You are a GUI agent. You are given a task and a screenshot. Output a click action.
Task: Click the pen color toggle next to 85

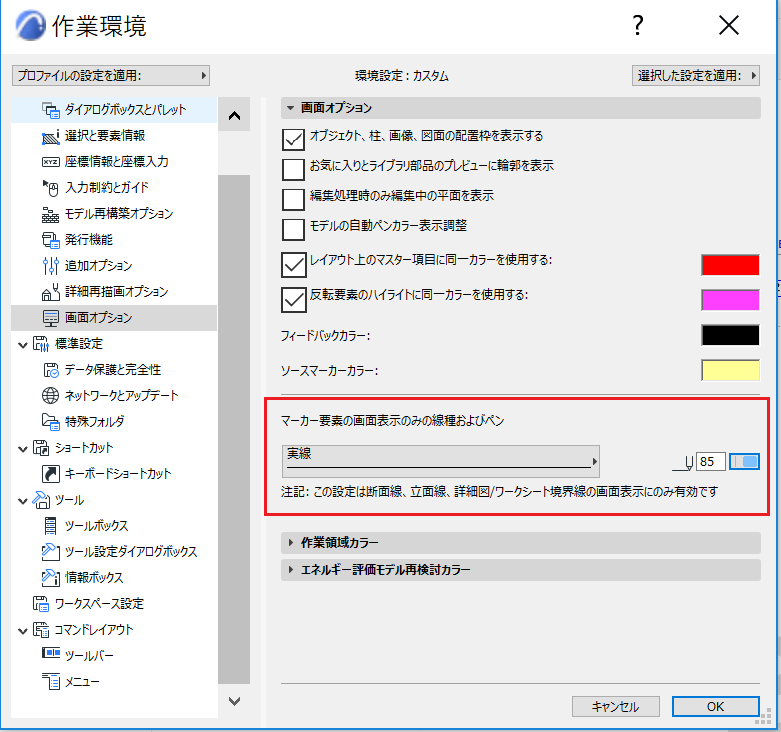[744, 462]
